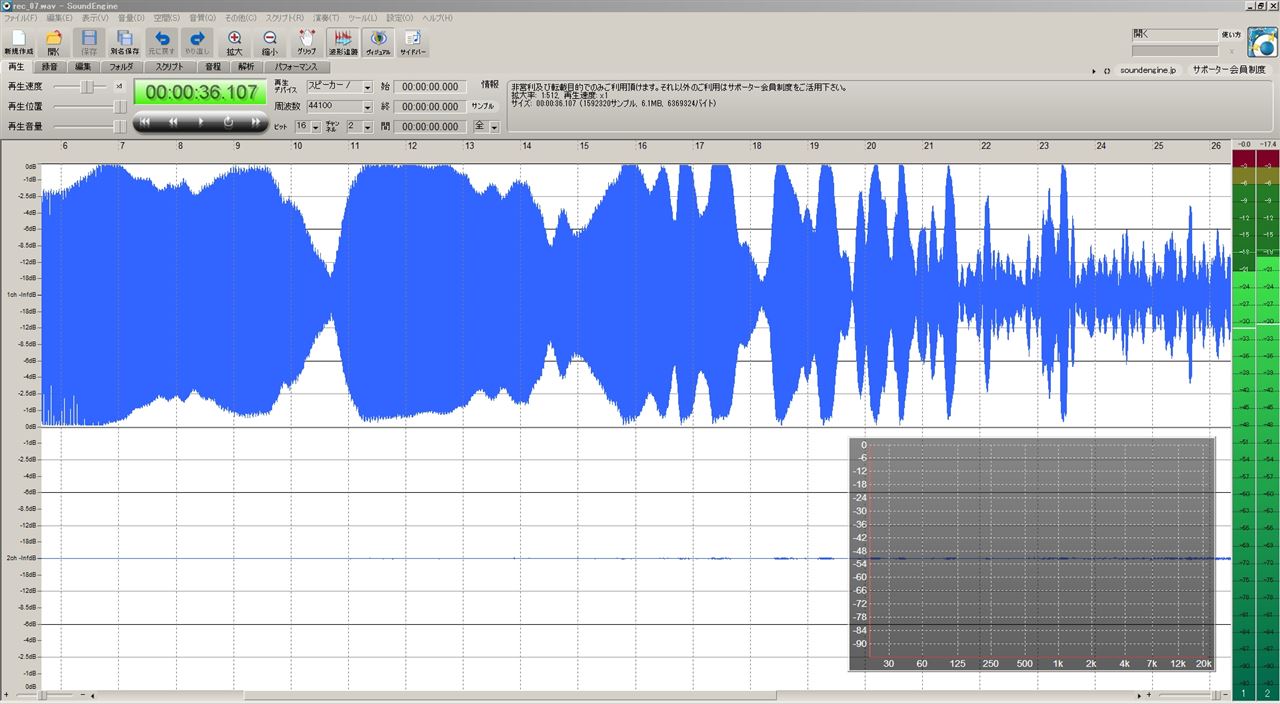
Task: Click the 新規作成 (new file) icon
Action: click(18, 42)
